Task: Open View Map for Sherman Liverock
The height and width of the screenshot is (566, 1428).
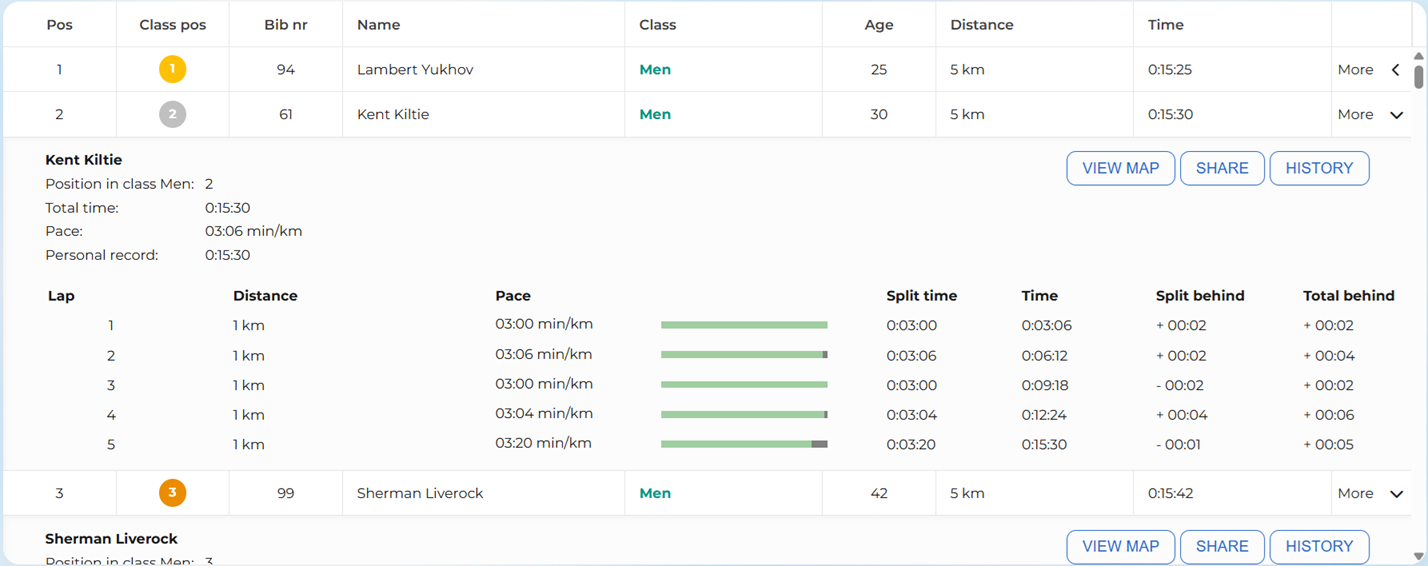Action: click(x=1120, y=547)
